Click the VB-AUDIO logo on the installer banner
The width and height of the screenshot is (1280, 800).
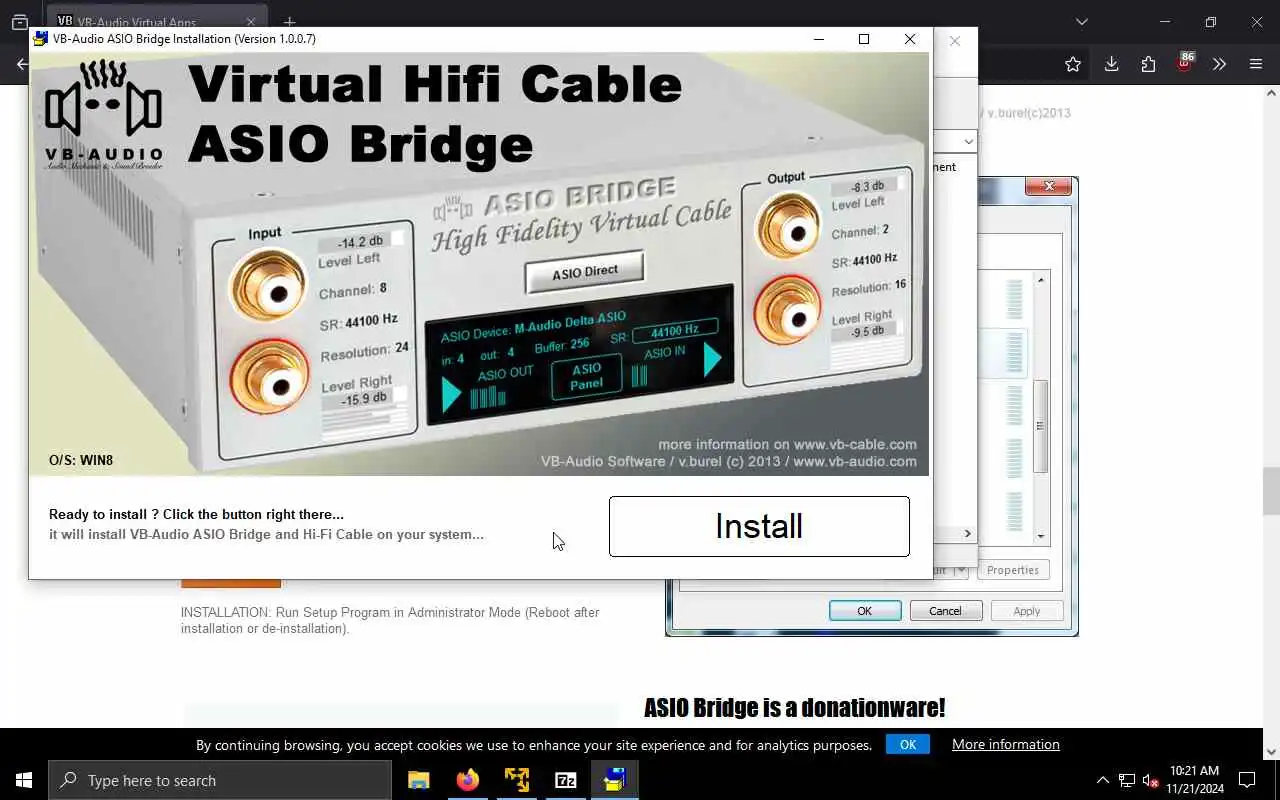pyautogui.click(x=103, y=114)
